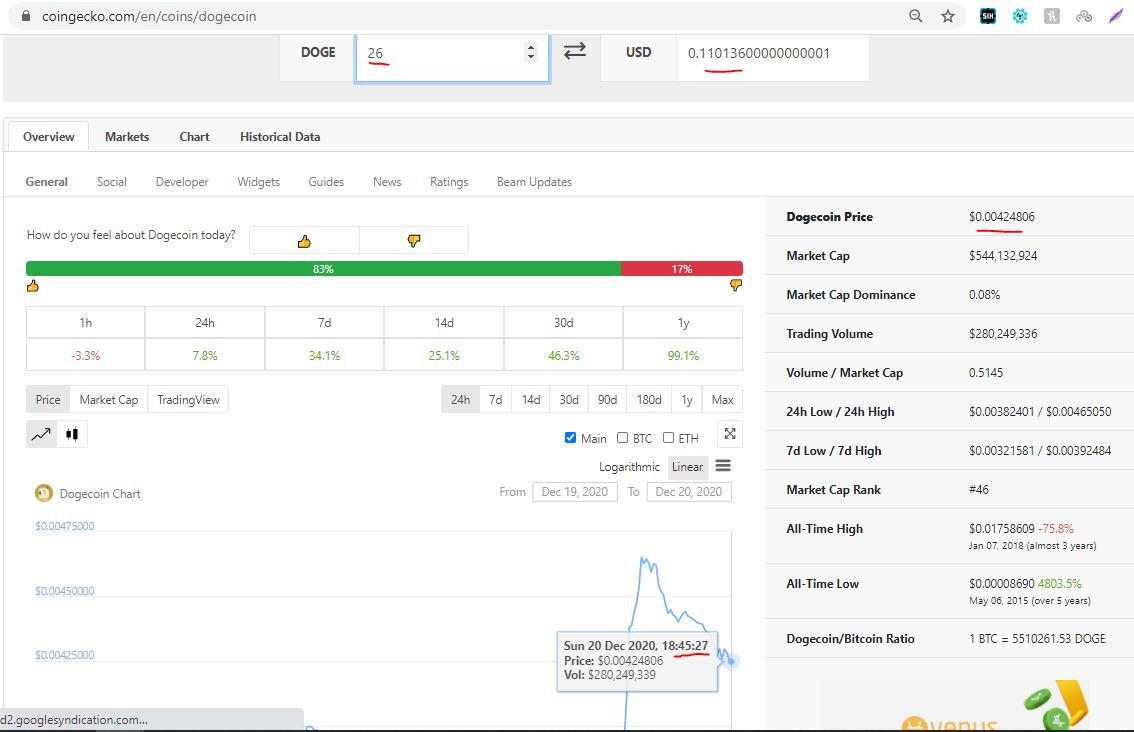Open the Historical Data tab
This screenshot has height=732, width=1134.
tap(280, 137)
